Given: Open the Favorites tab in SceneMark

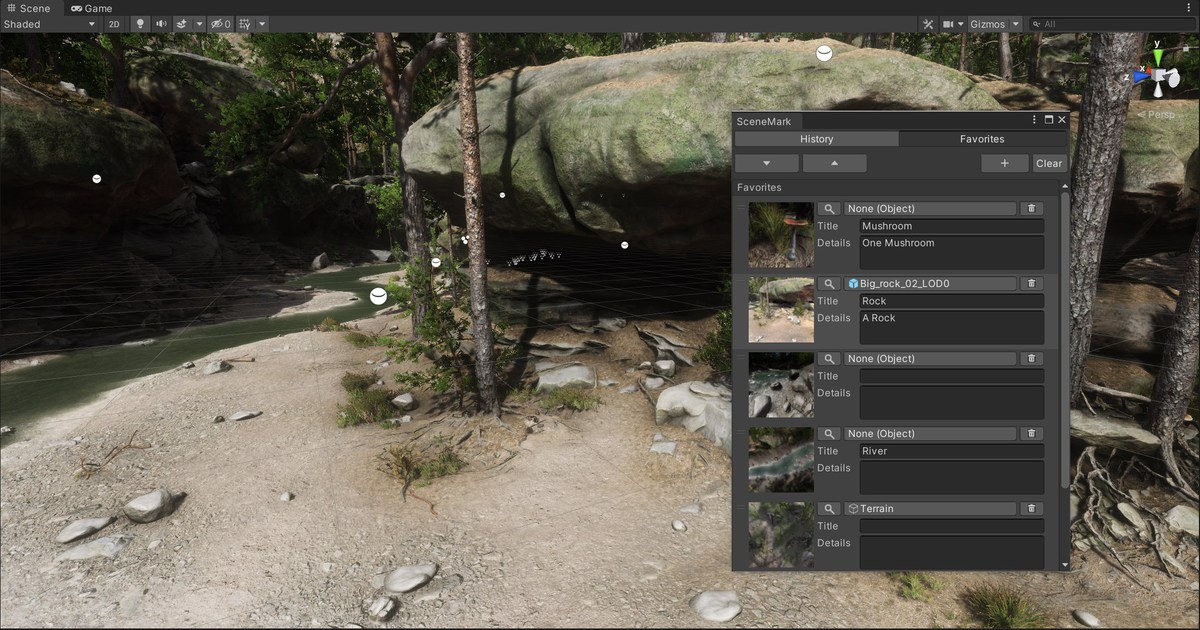Looking at the screenshot, I should point(982,139).
